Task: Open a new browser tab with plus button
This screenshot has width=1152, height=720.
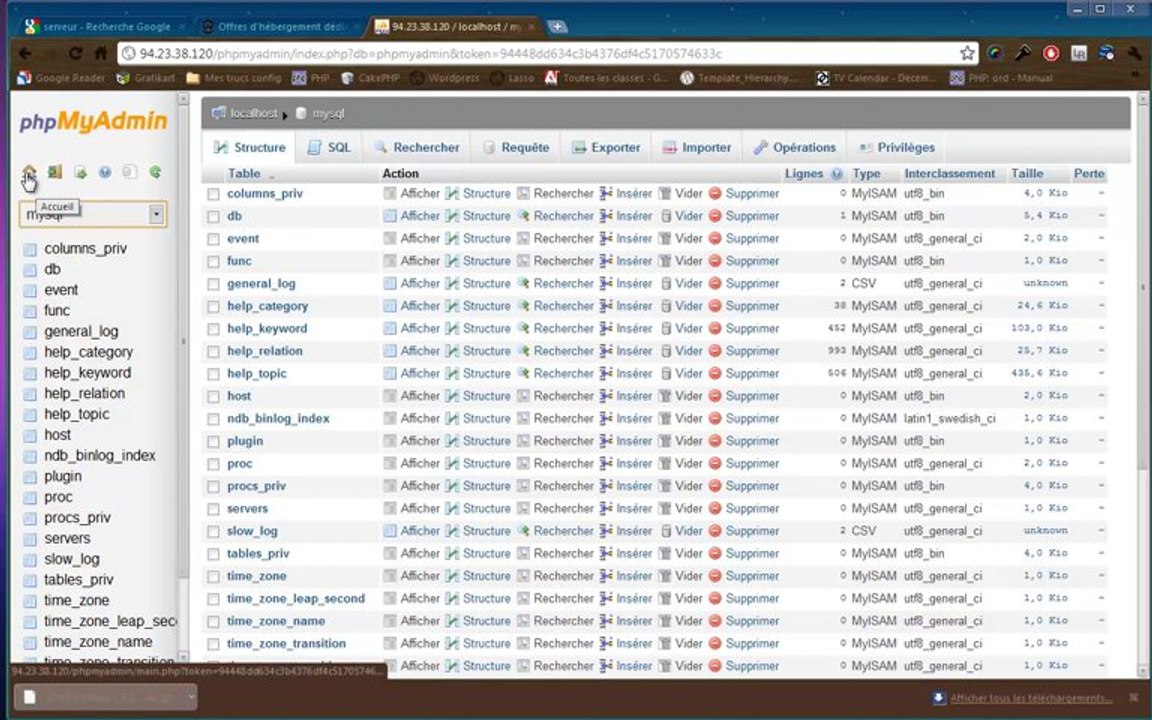Action: (558, 27)
